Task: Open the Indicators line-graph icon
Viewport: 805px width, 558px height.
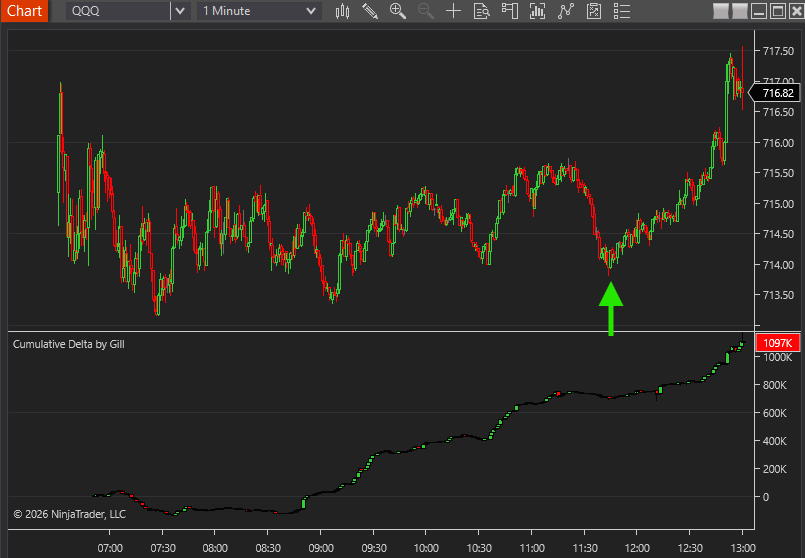Action: coord(566,11)
